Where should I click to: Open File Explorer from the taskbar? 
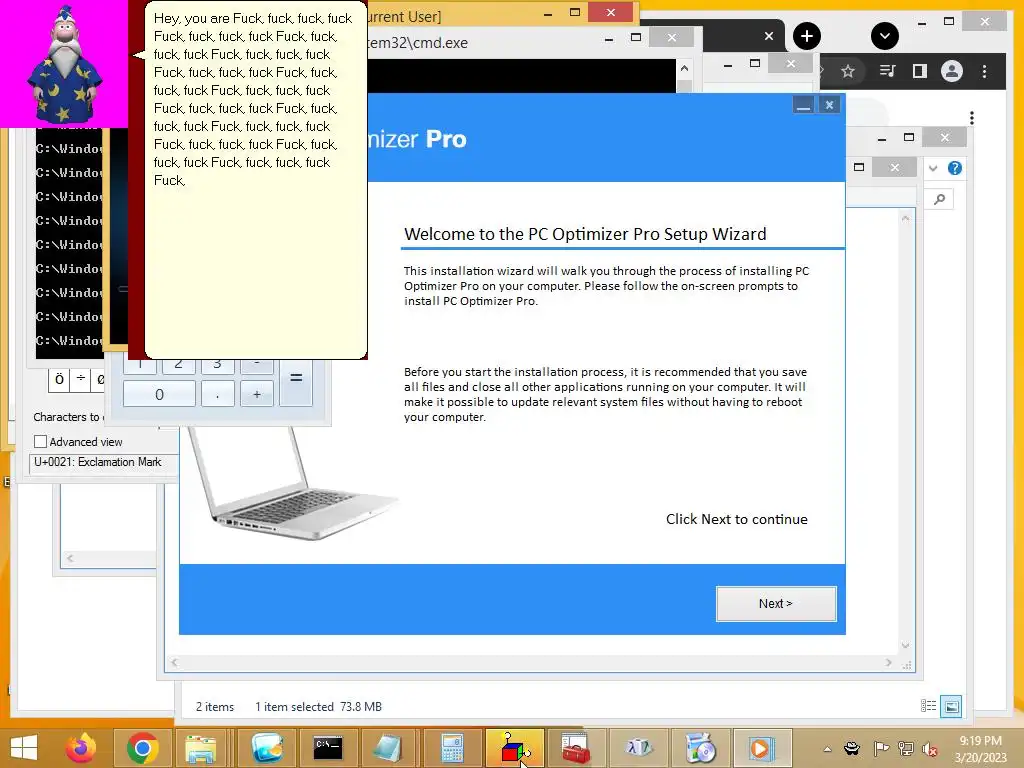pos(200,748)
